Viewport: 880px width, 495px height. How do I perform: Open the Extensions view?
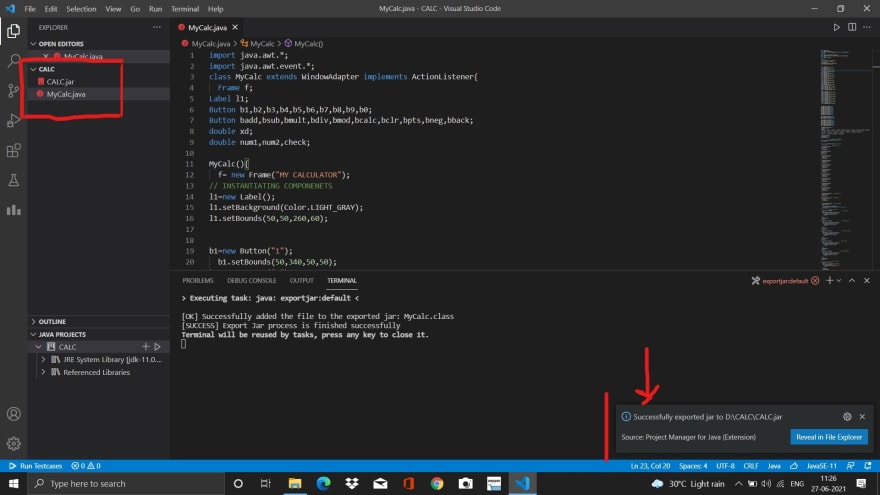point(13,150)
